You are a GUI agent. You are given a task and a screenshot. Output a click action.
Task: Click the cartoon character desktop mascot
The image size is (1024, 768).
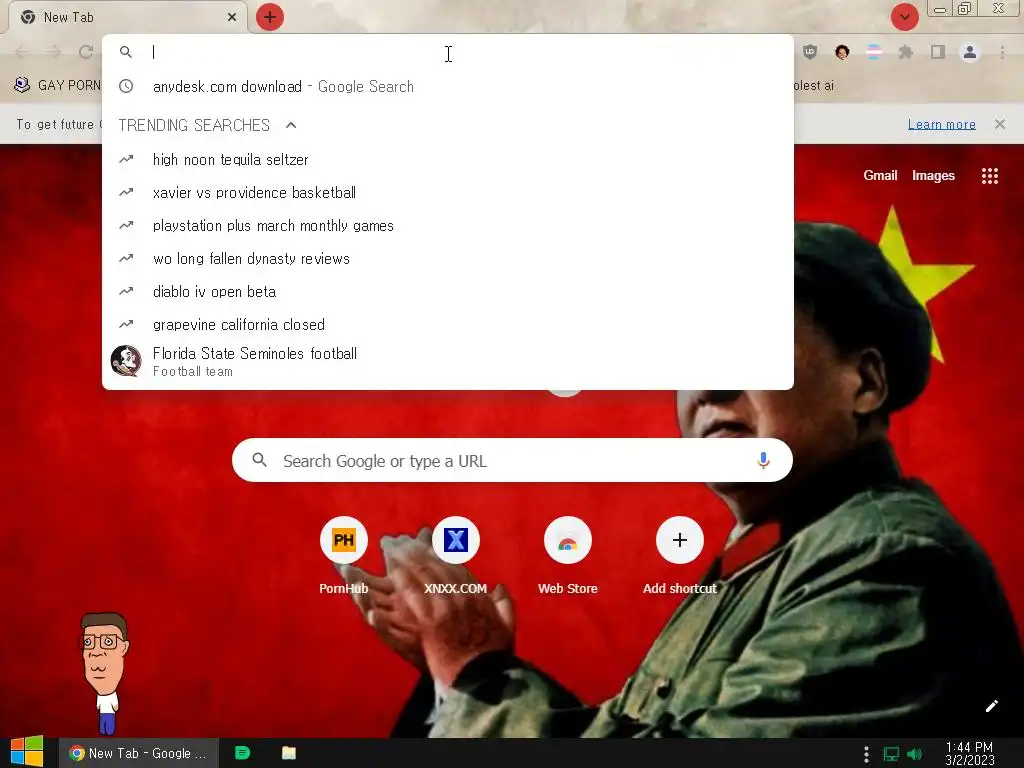pyautogui.click(x=104, y=673)
